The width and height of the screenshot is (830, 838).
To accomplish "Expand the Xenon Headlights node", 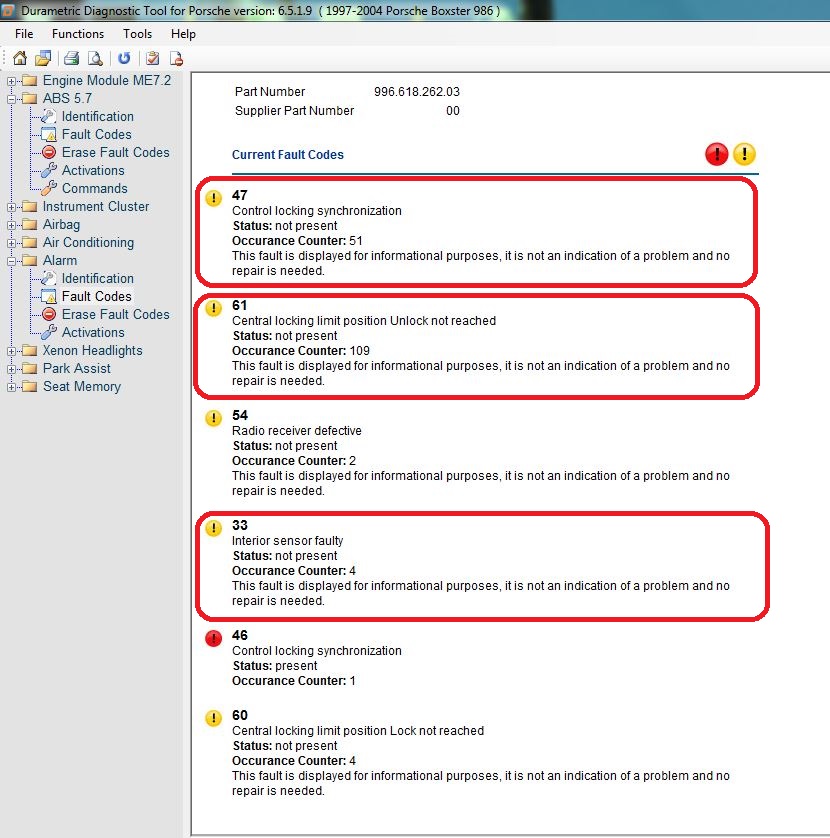I will [x=11, y=351].
